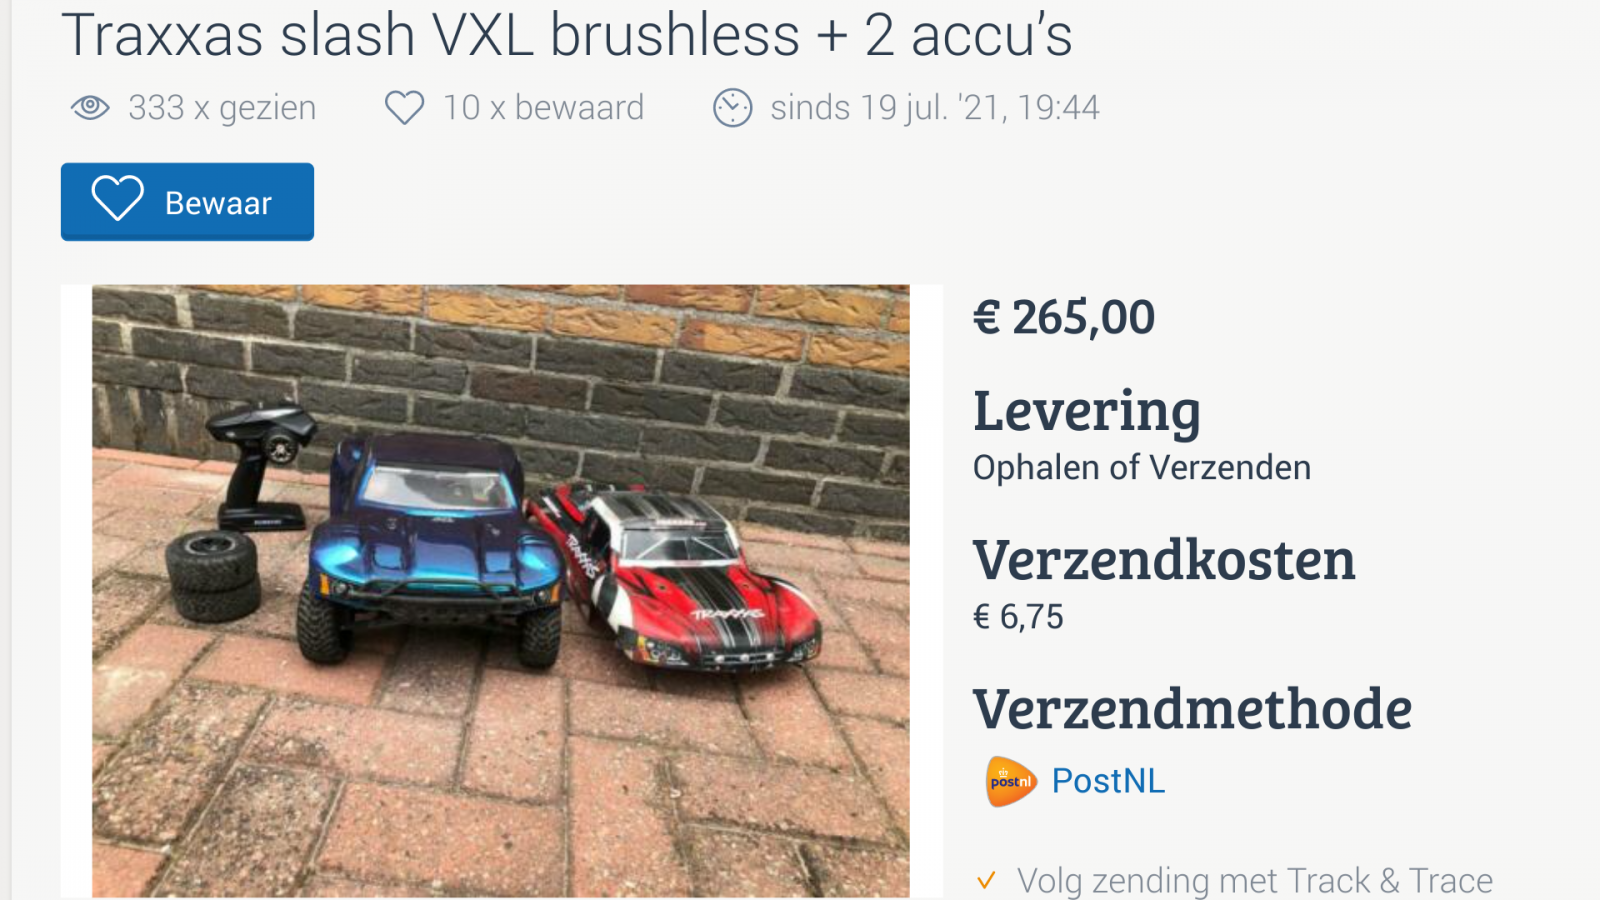The width and height of the screenshot is (1600, 900).
Task: Click the sinds 19 jul. '21, 19:44 date text
Action: coord(935,108)
